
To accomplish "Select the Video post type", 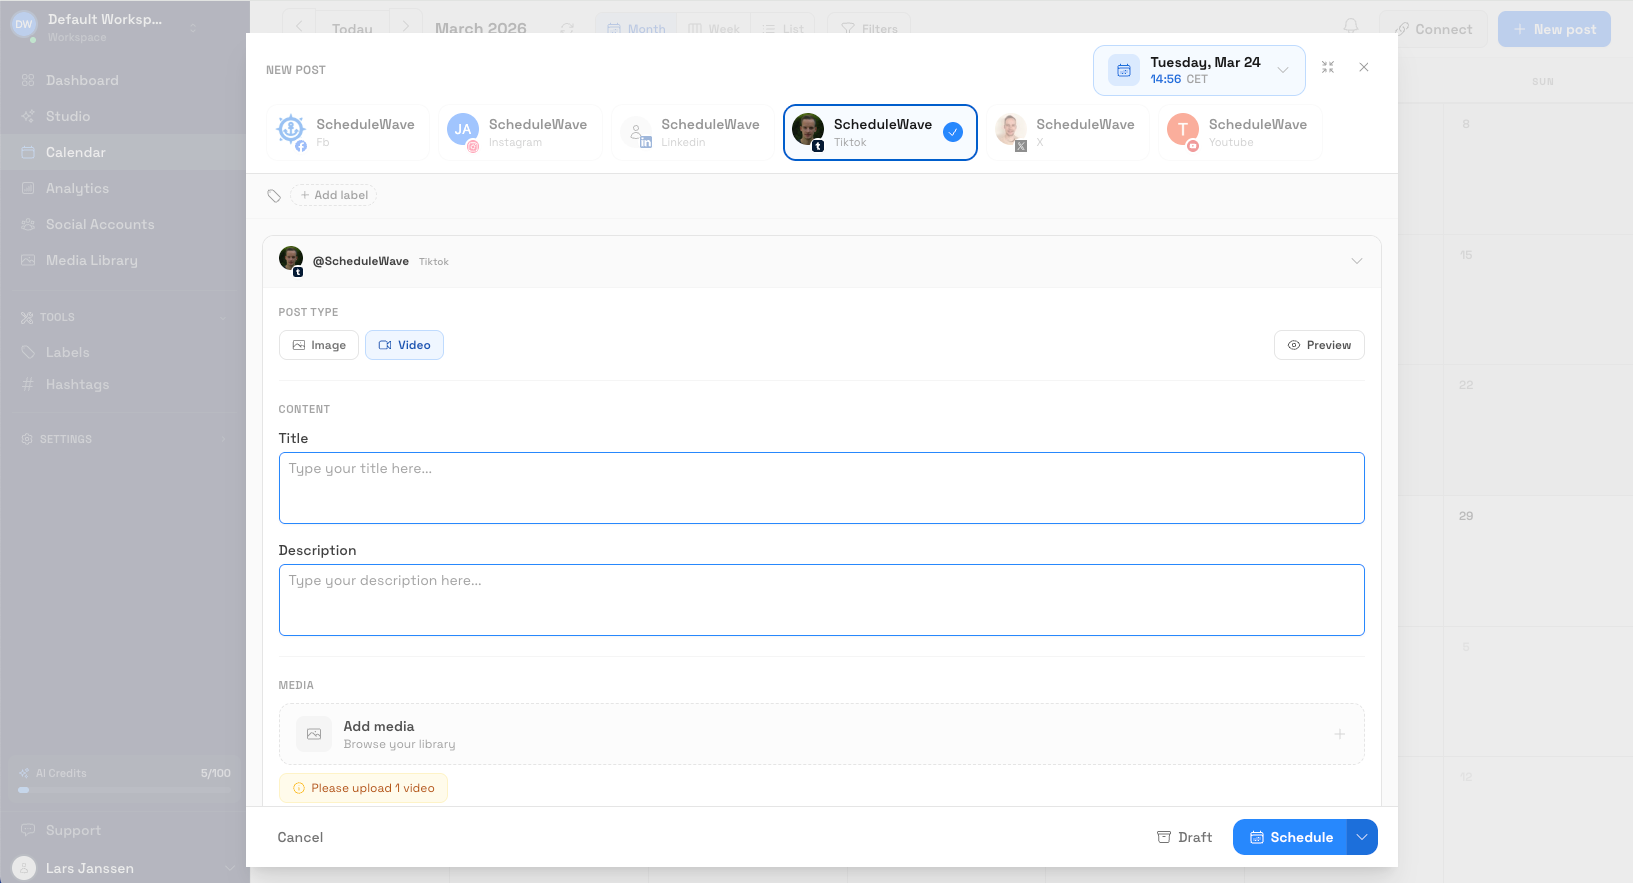I will (x=404, y=345).
